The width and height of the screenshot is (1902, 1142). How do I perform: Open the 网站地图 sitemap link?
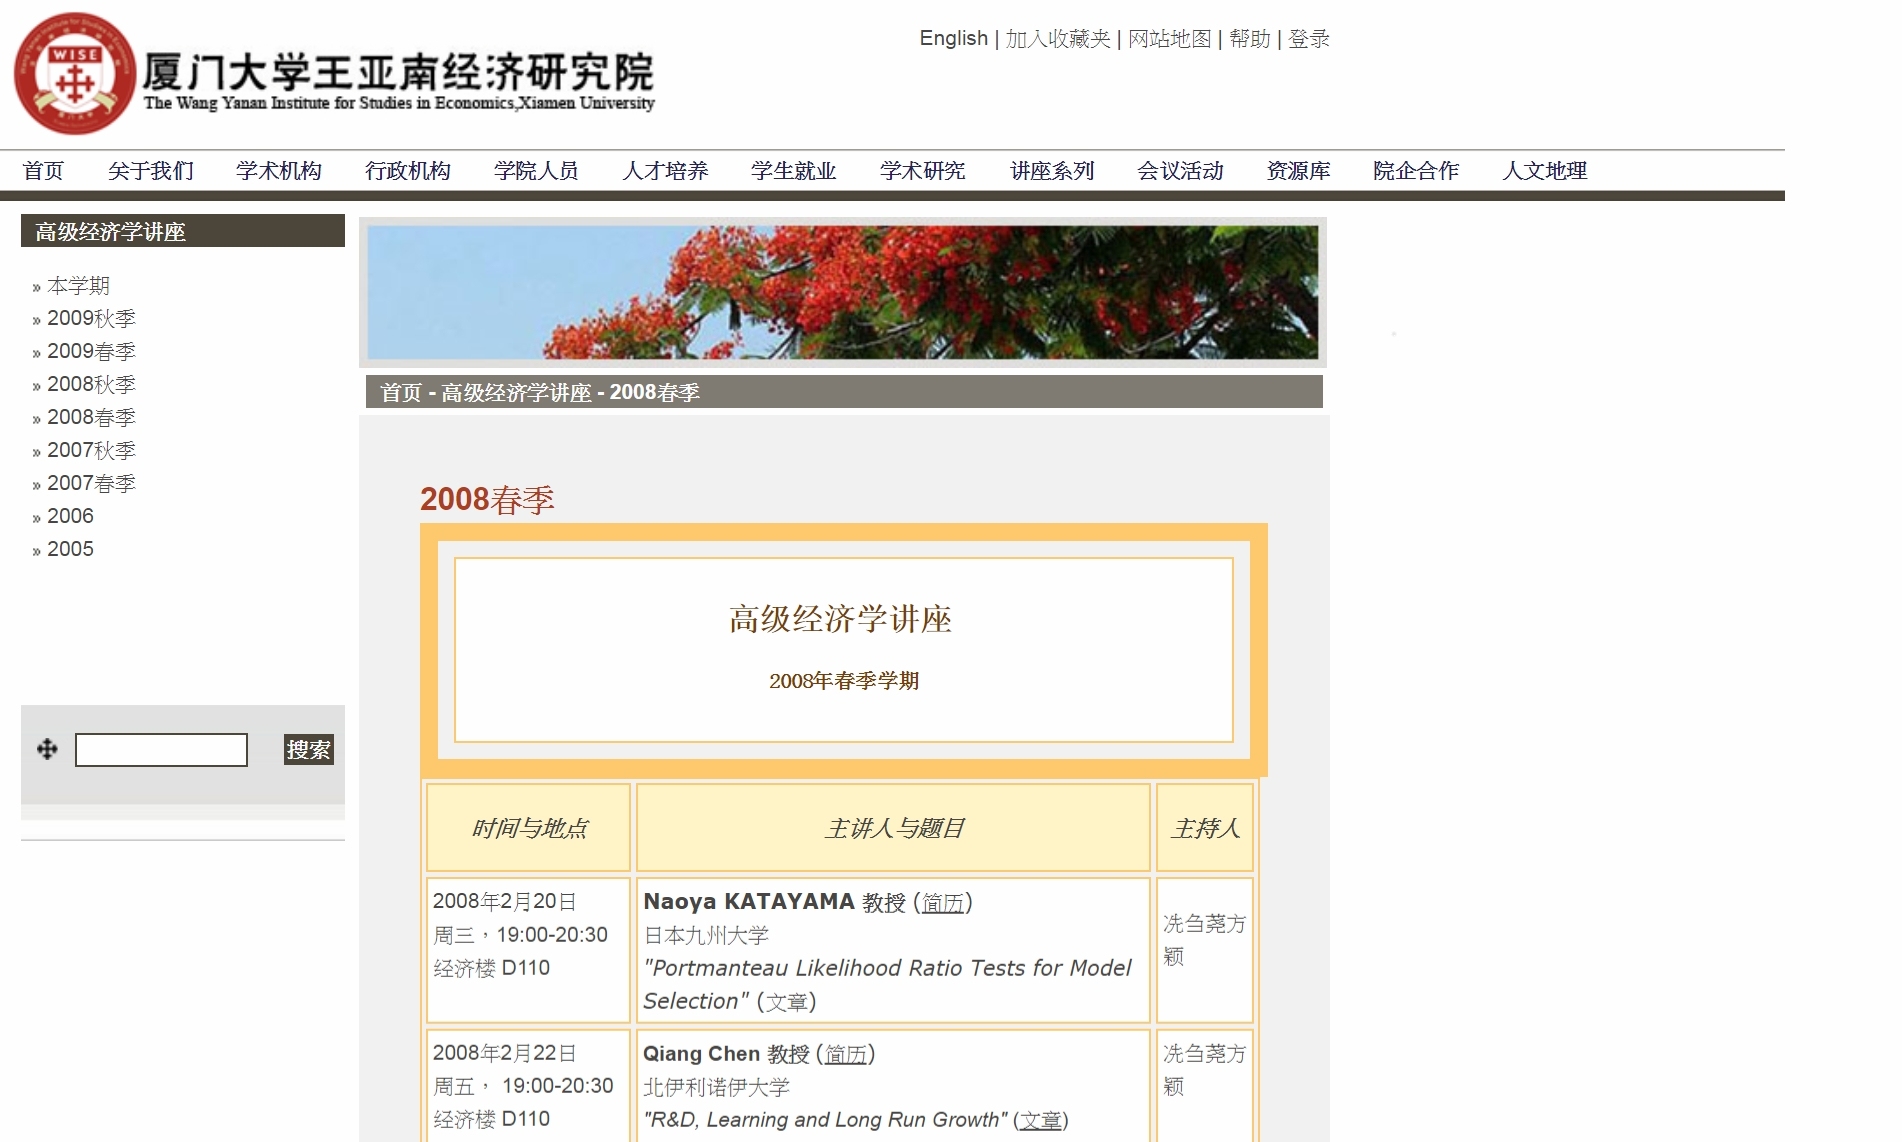1169,39
